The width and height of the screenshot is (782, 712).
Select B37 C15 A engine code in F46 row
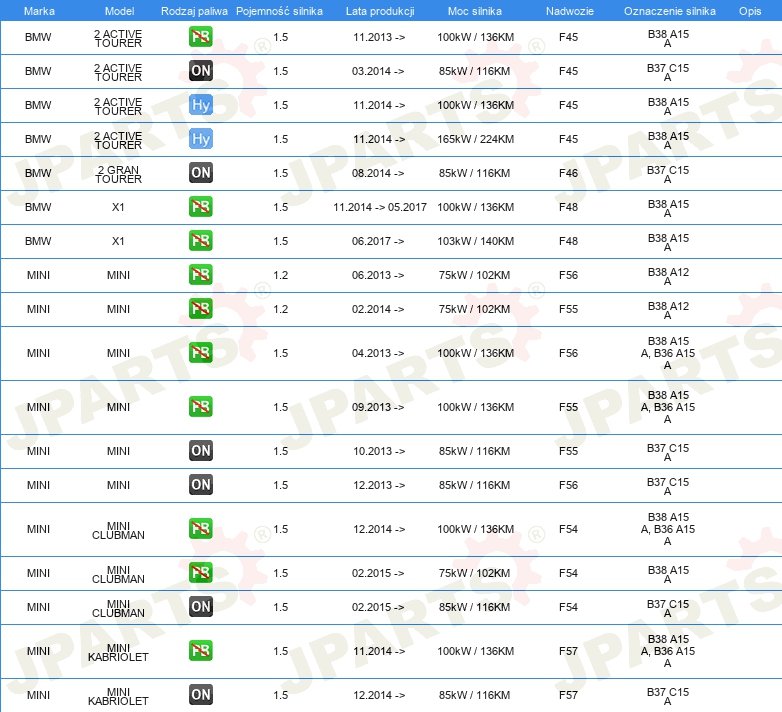[x=668, y=174]
